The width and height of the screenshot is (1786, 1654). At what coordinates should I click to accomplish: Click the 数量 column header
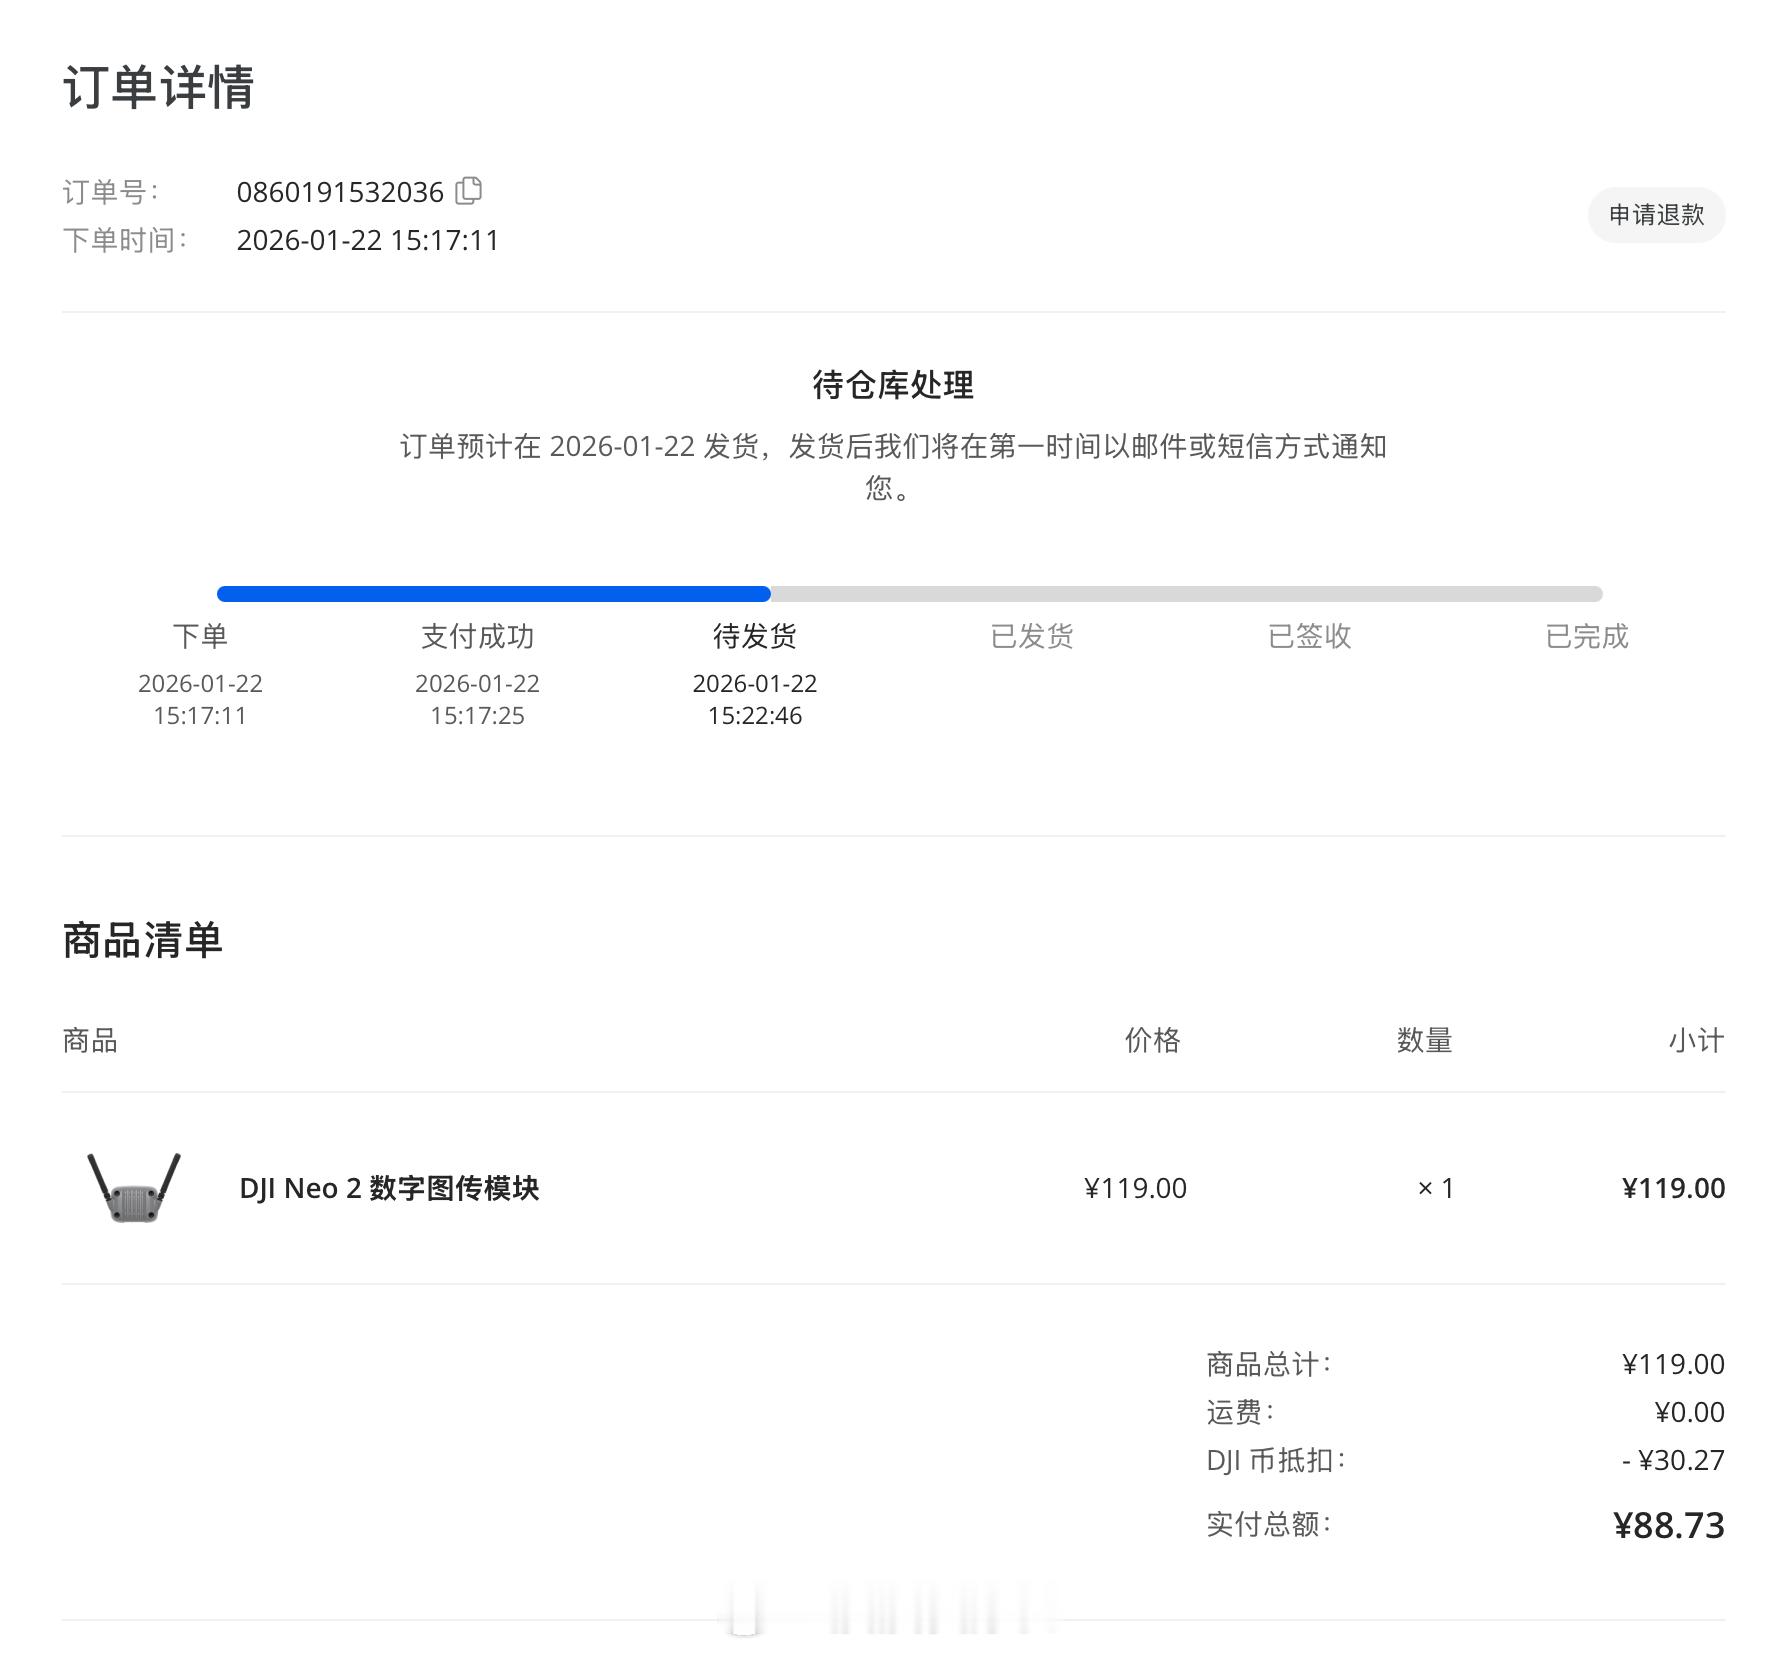pyautogui.click(x=1424, y=1040)
